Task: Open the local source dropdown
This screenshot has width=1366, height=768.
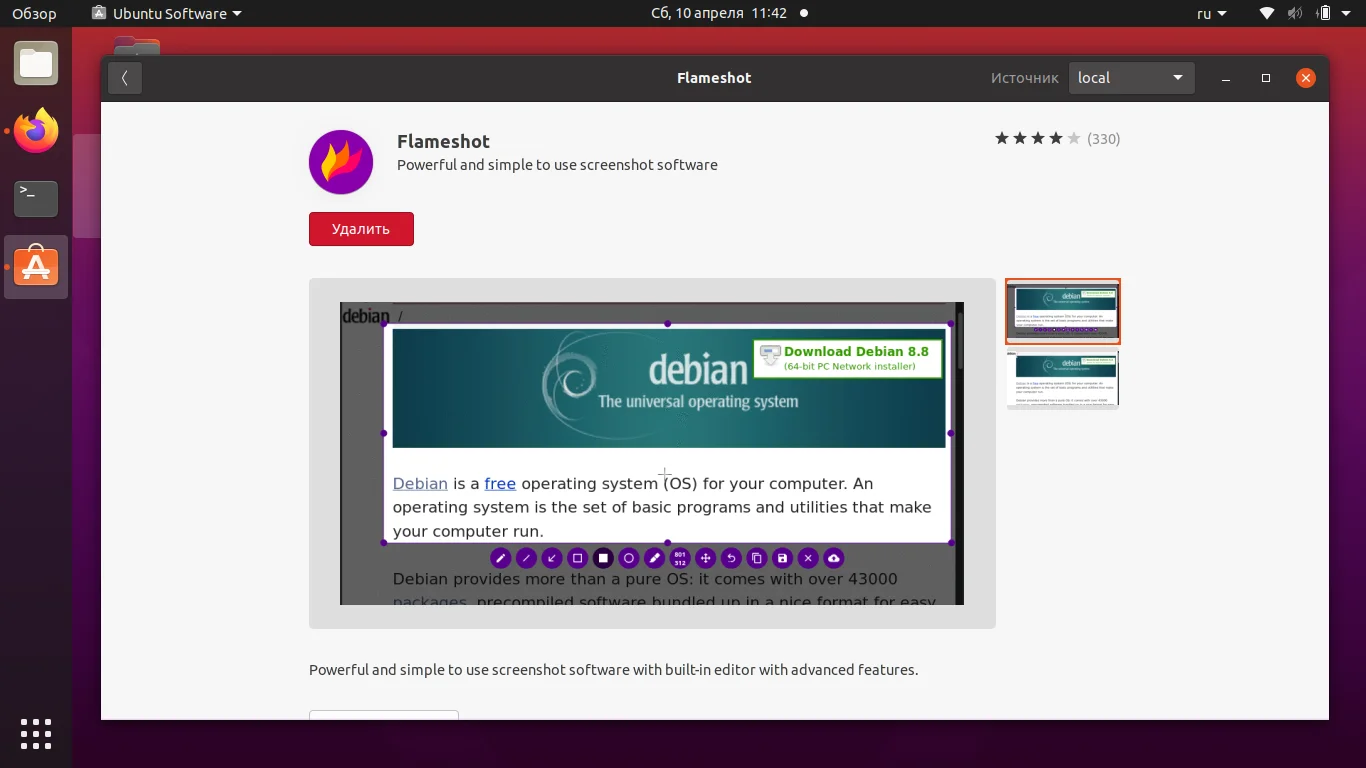Action: click(1131, 77)
